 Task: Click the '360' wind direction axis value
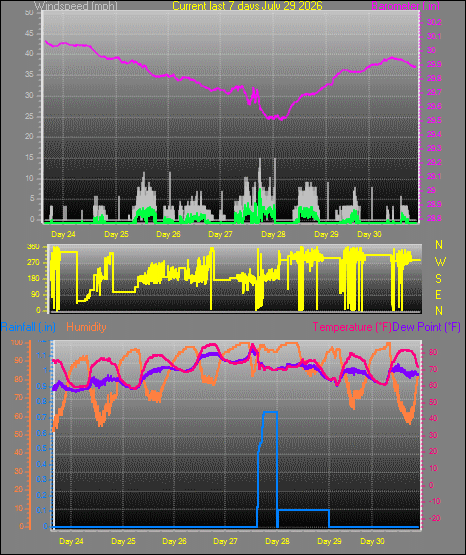coord(33,247)
